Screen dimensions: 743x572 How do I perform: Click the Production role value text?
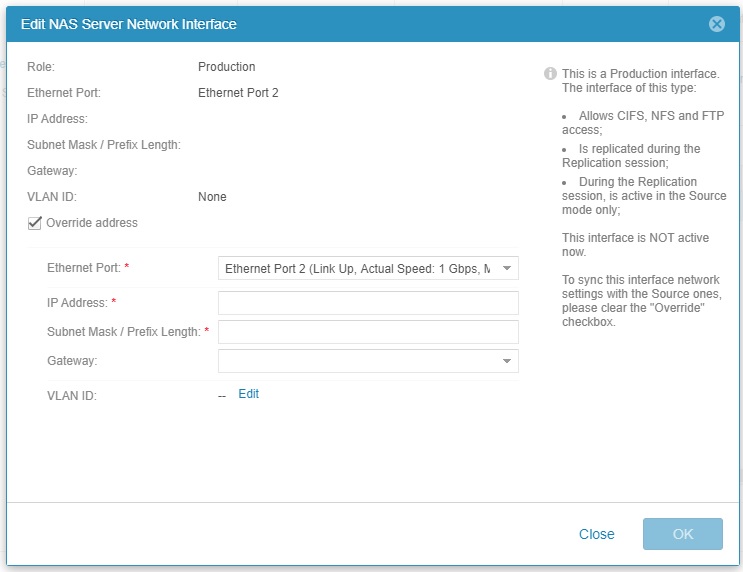coord(227,67)
